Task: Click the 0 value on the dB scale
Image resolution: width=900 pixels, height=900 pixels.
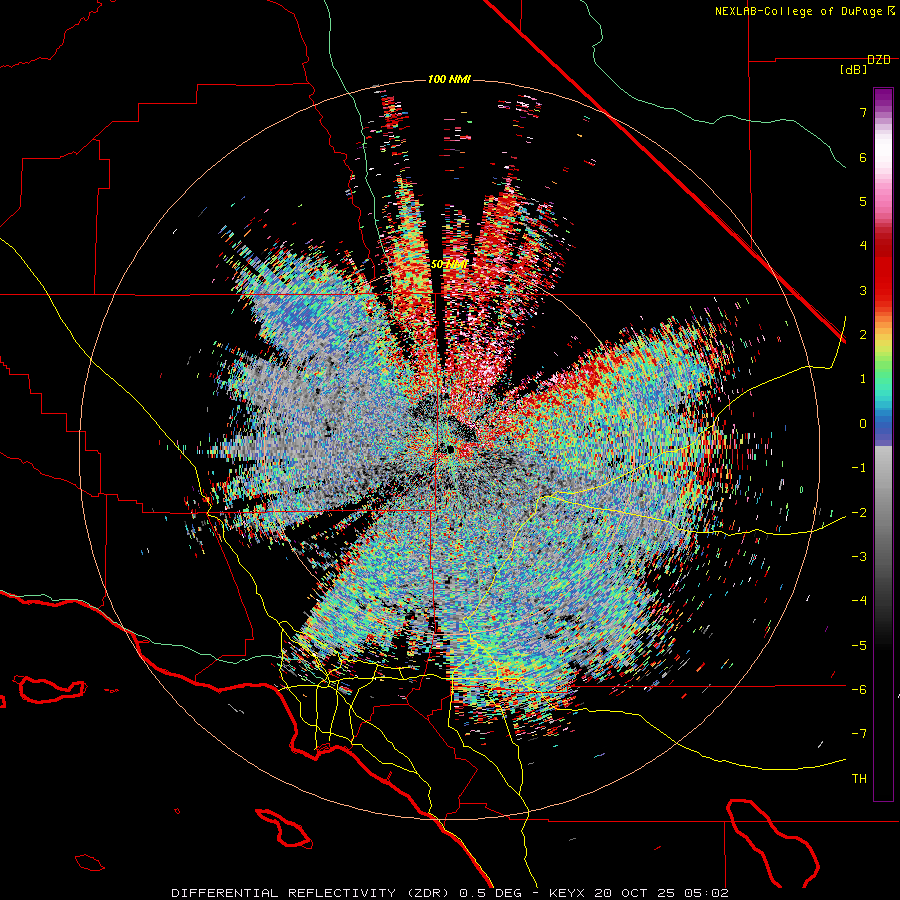Action: point(863,424)
